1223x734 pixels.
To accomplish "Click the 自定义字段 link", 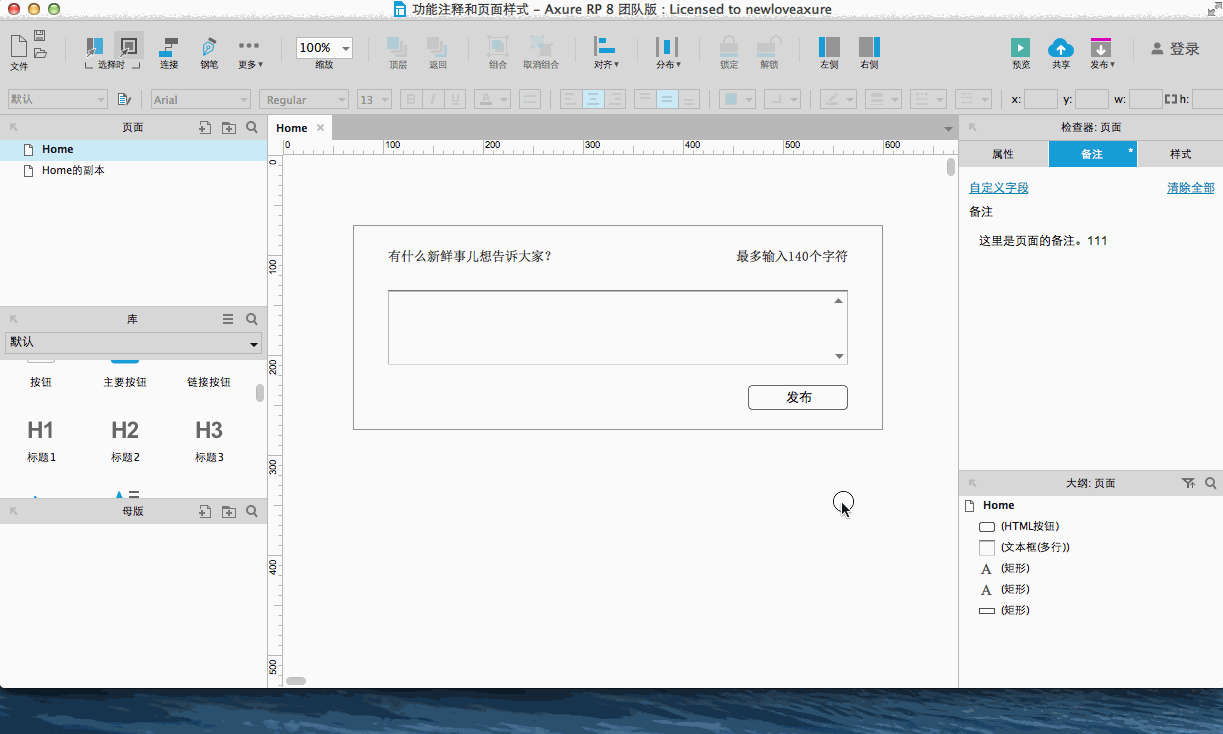I will tap(998, 187).
